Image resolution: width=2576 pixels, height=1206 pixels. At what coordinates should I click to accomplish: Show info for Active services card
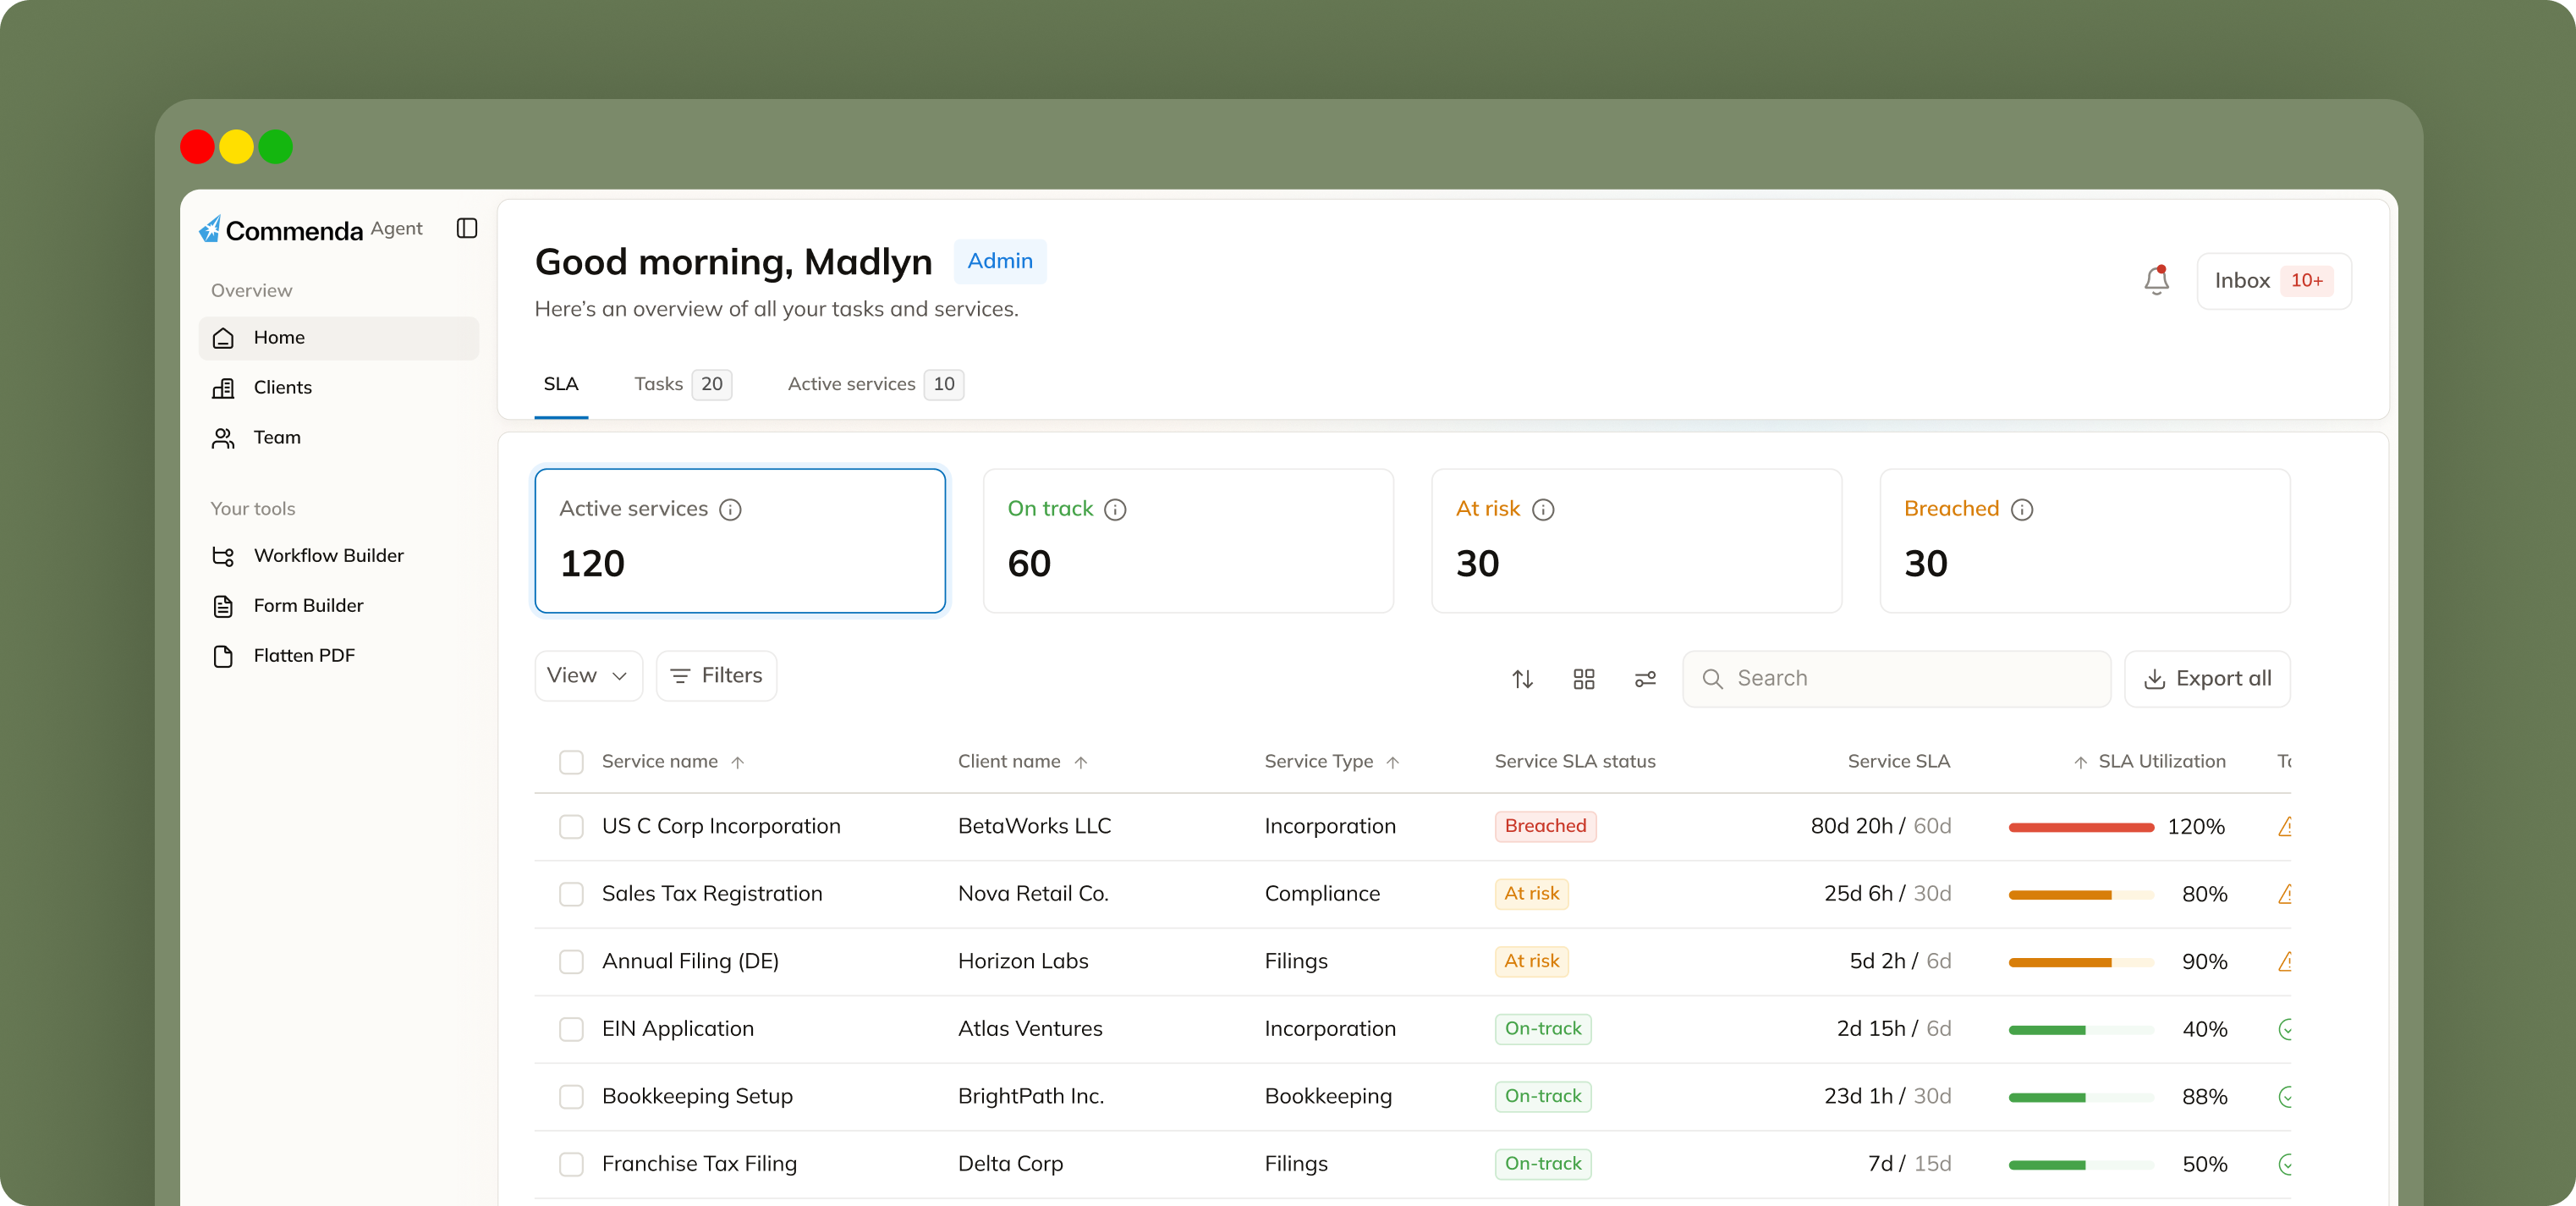tap(731, 510)
